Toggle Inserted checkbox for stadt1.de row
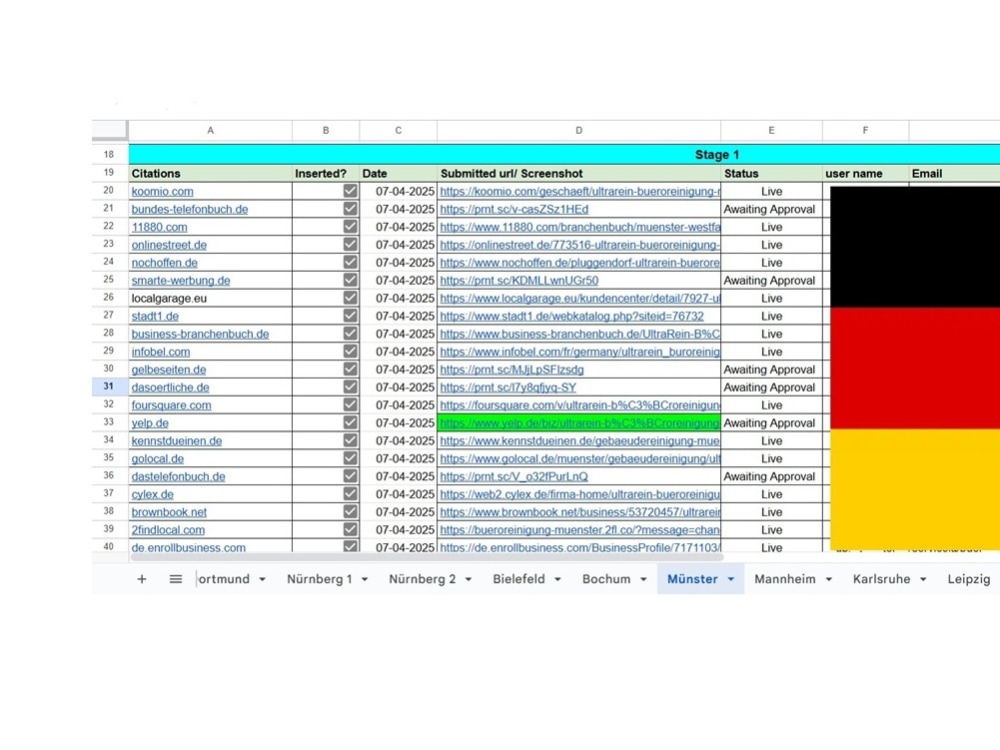Viewport: 1000px width, 750px height. 350,316
